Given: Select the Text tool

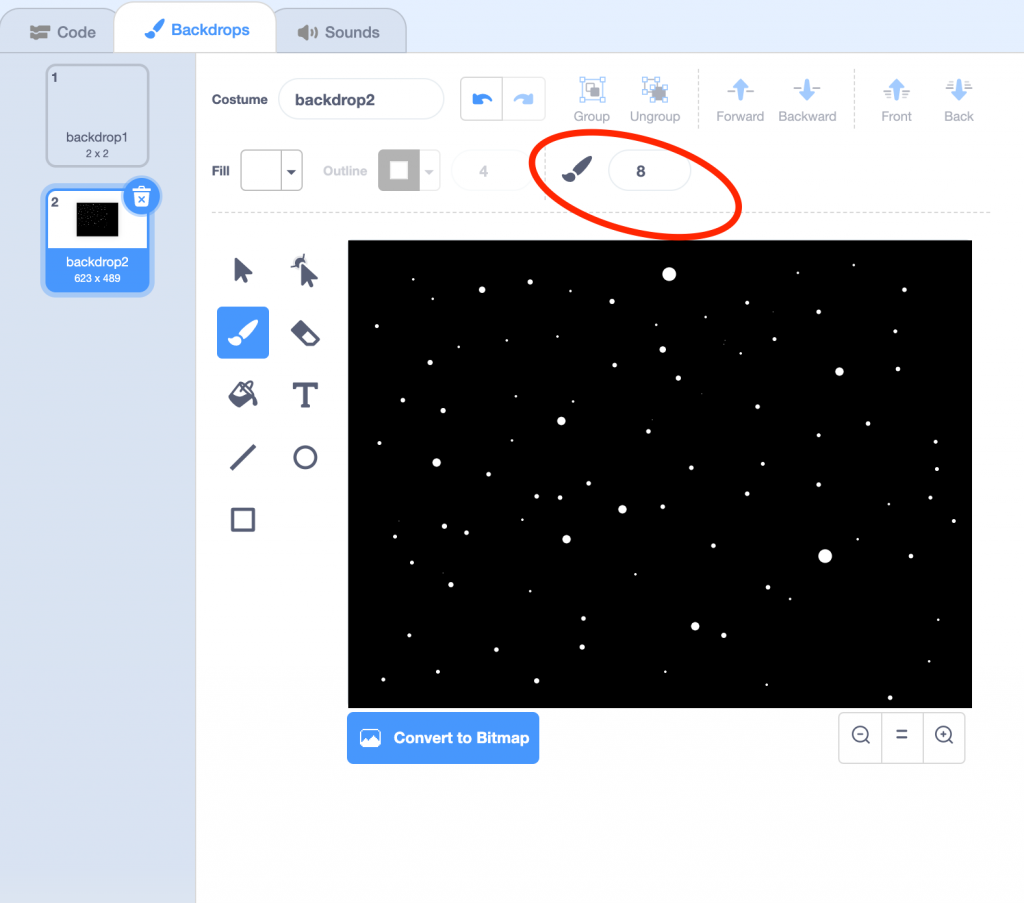Looking at the screenshot, I should [305, 395].
